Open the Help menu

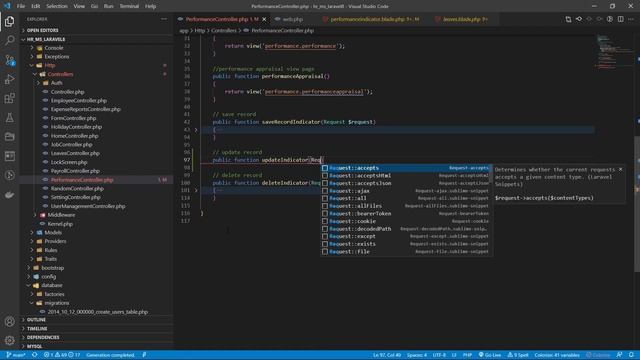(x=150, y=6)
